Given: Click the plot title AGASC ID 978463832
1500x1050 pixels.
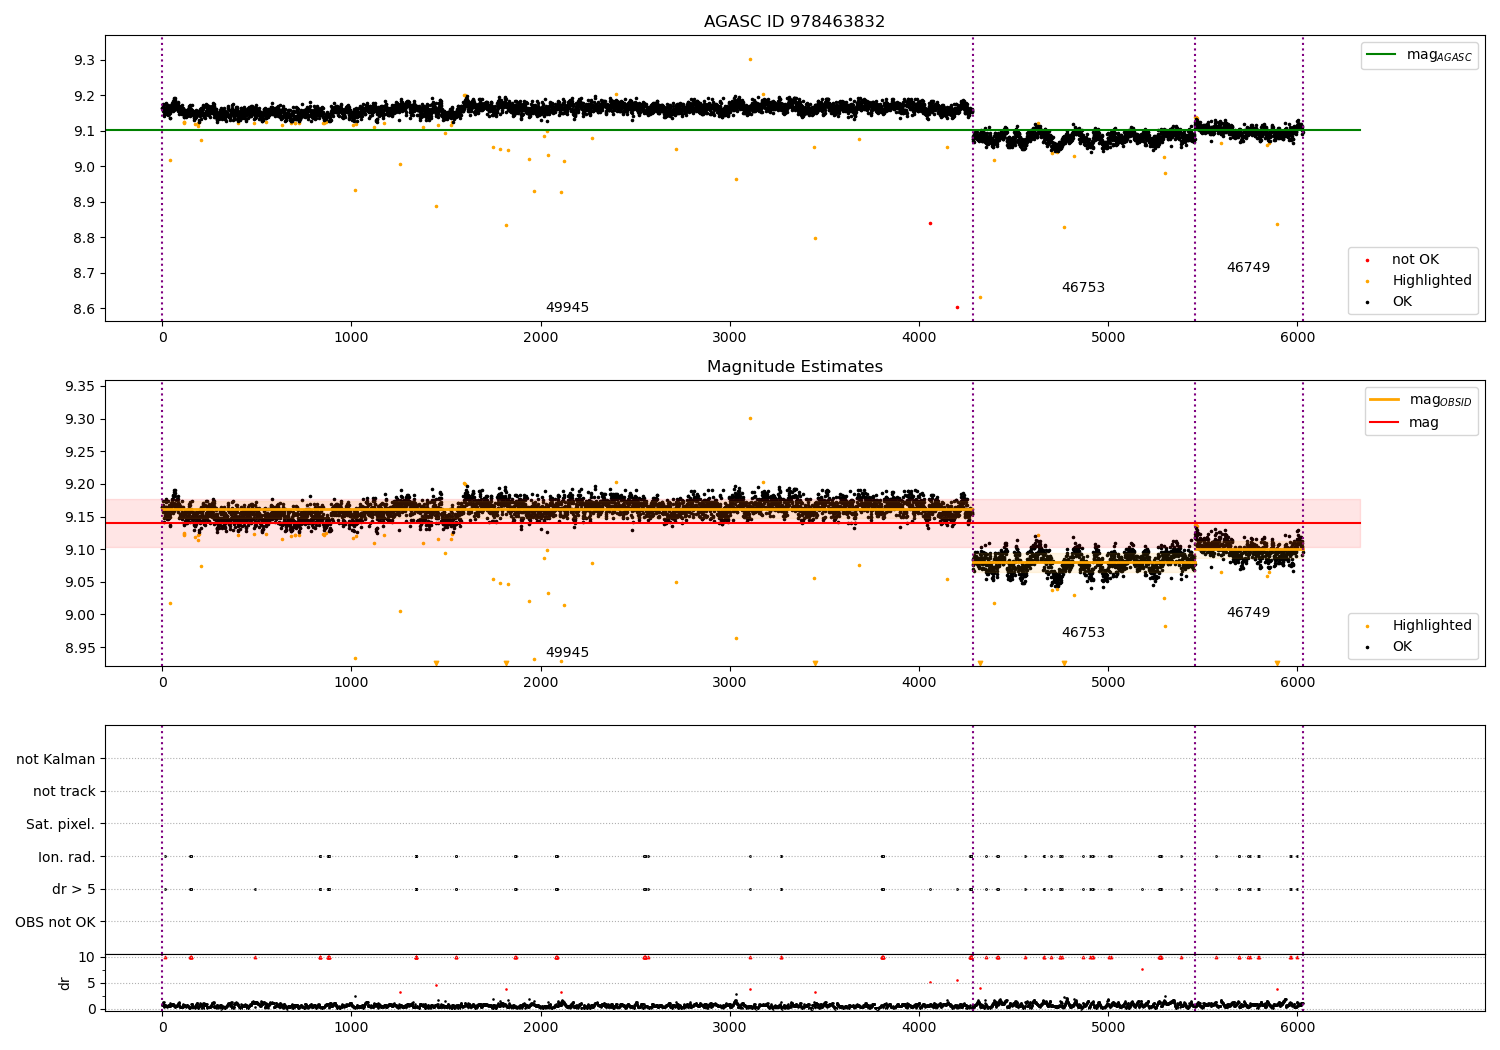Looking at the screenshot, I should point(794,22).
